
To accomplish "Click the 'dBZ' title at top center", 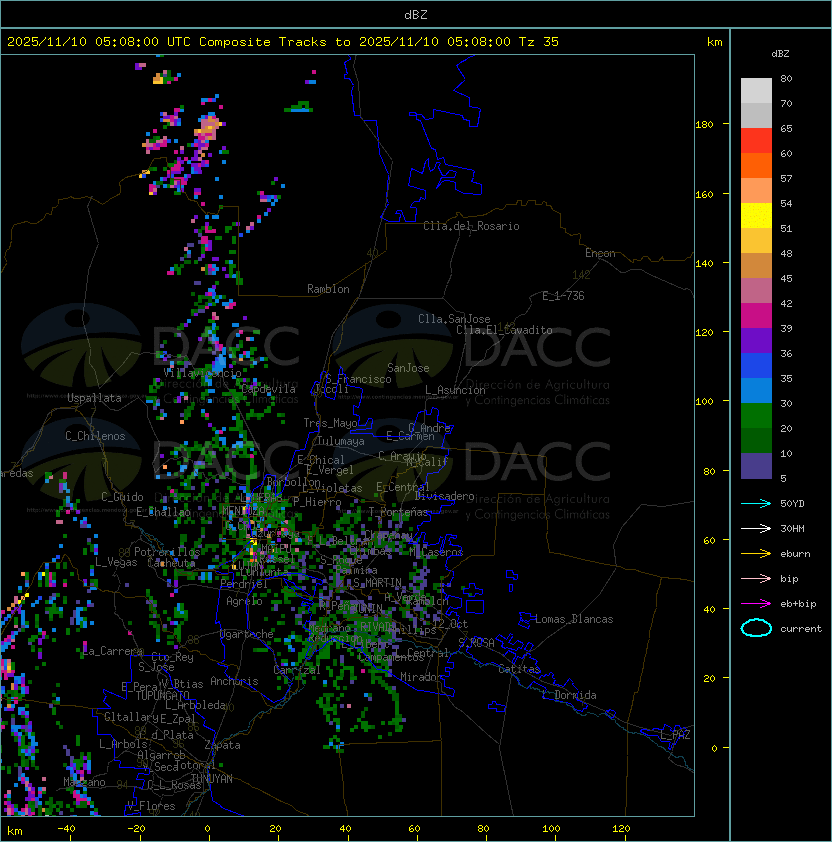I will coord(416,15).
